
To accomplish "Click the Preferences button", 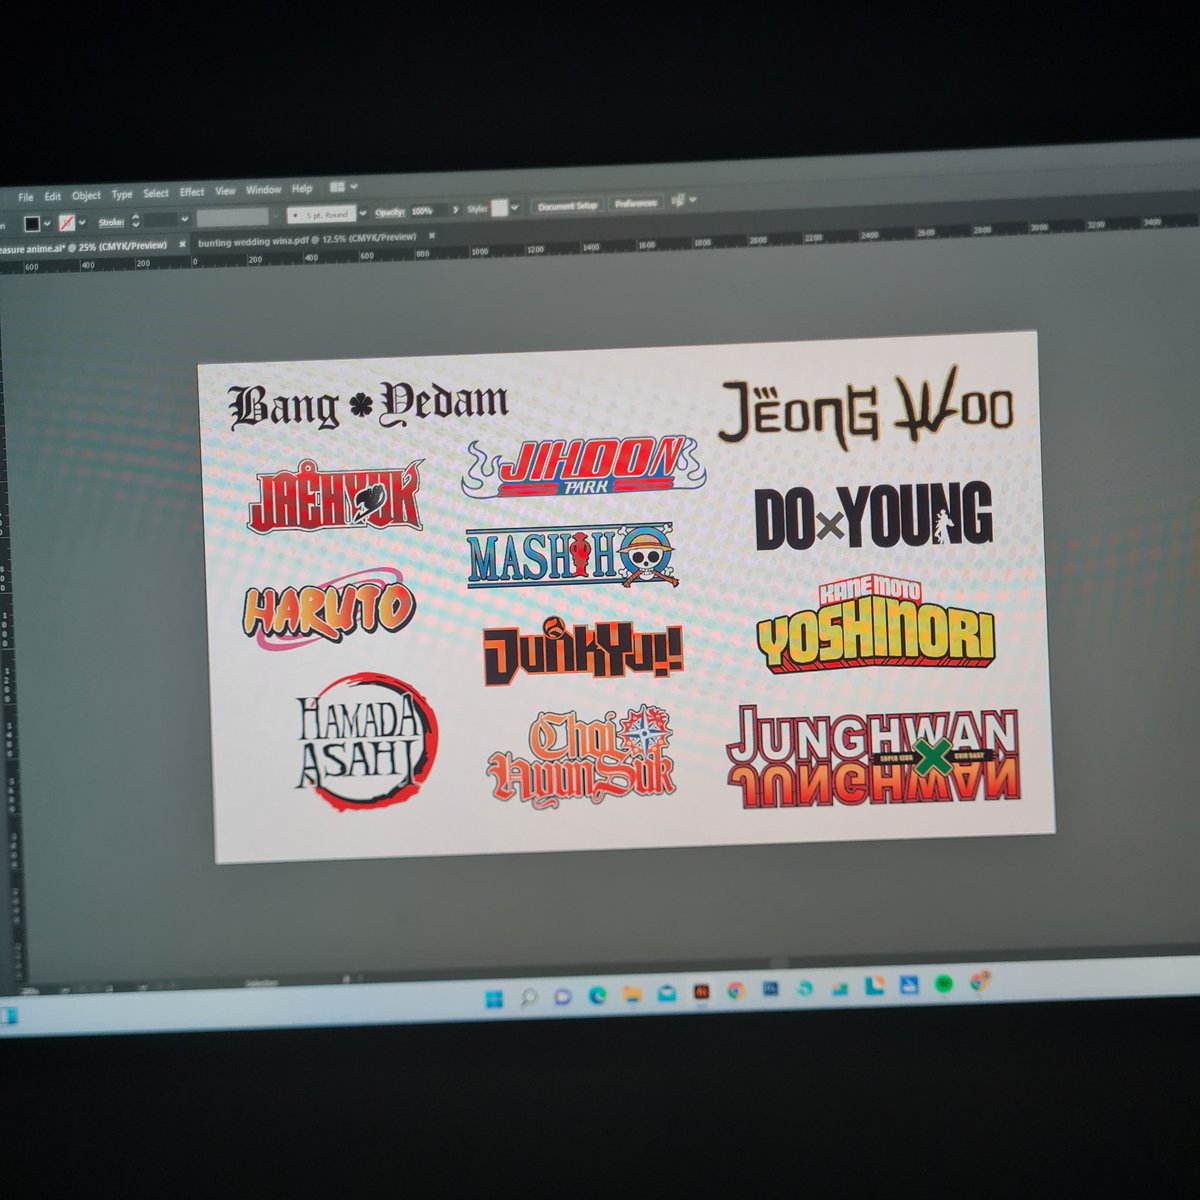I will [636, 204].
